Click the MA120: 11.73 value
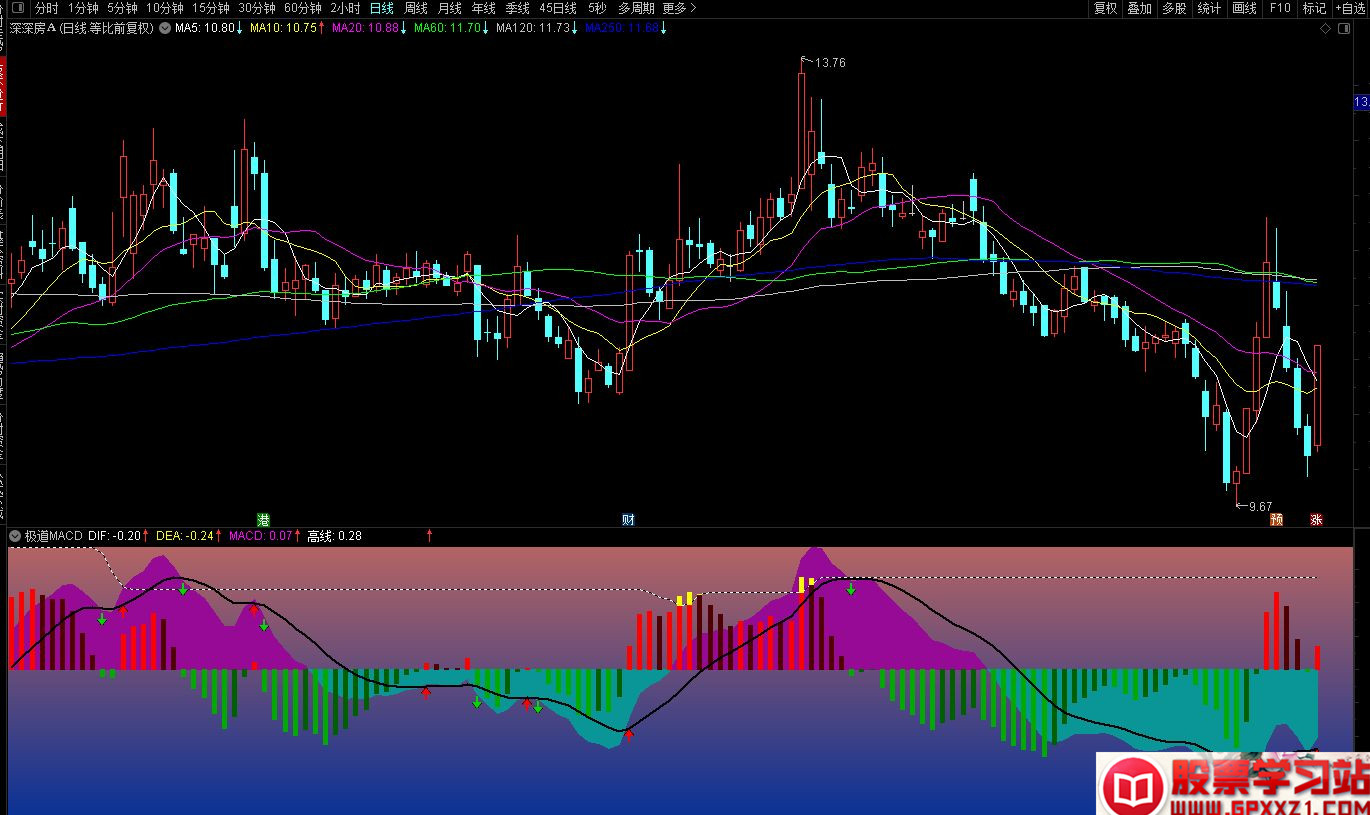Image resolution: width=1370 pixels, height=815 pixels. pyautogui.click(x=533, y=28)
